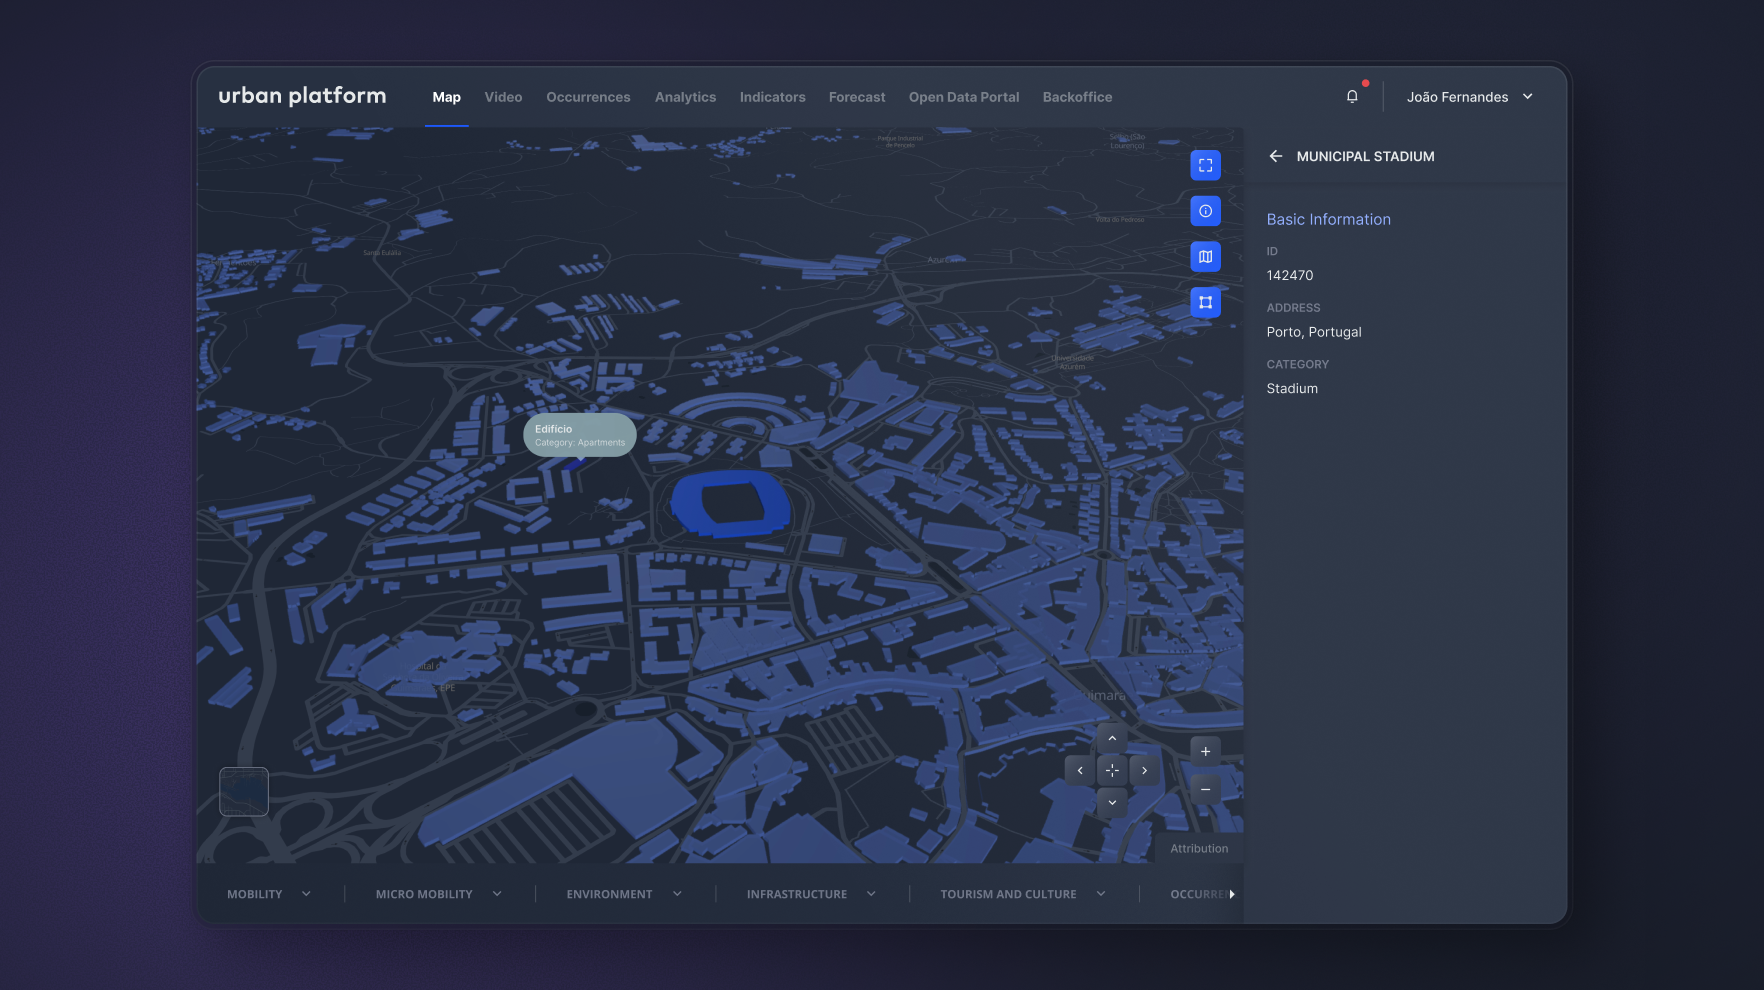Pan the map upward
Viewport: 1764px width, 990px height.
click(x=1112, y=739)
